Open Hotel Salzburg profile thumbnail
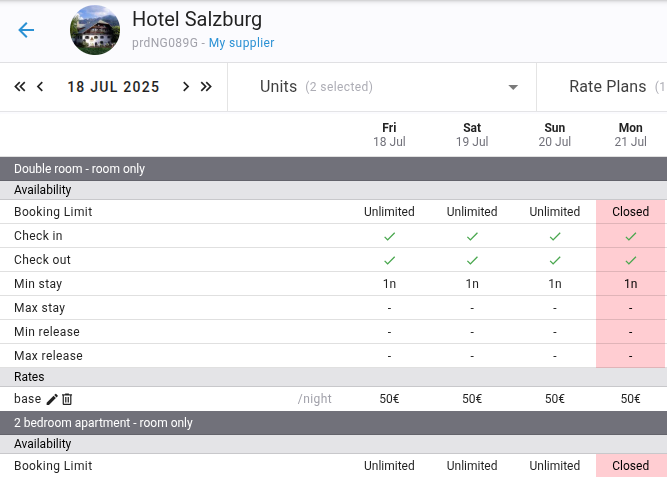Screen dimensions: 667x477 coord(95,30)
